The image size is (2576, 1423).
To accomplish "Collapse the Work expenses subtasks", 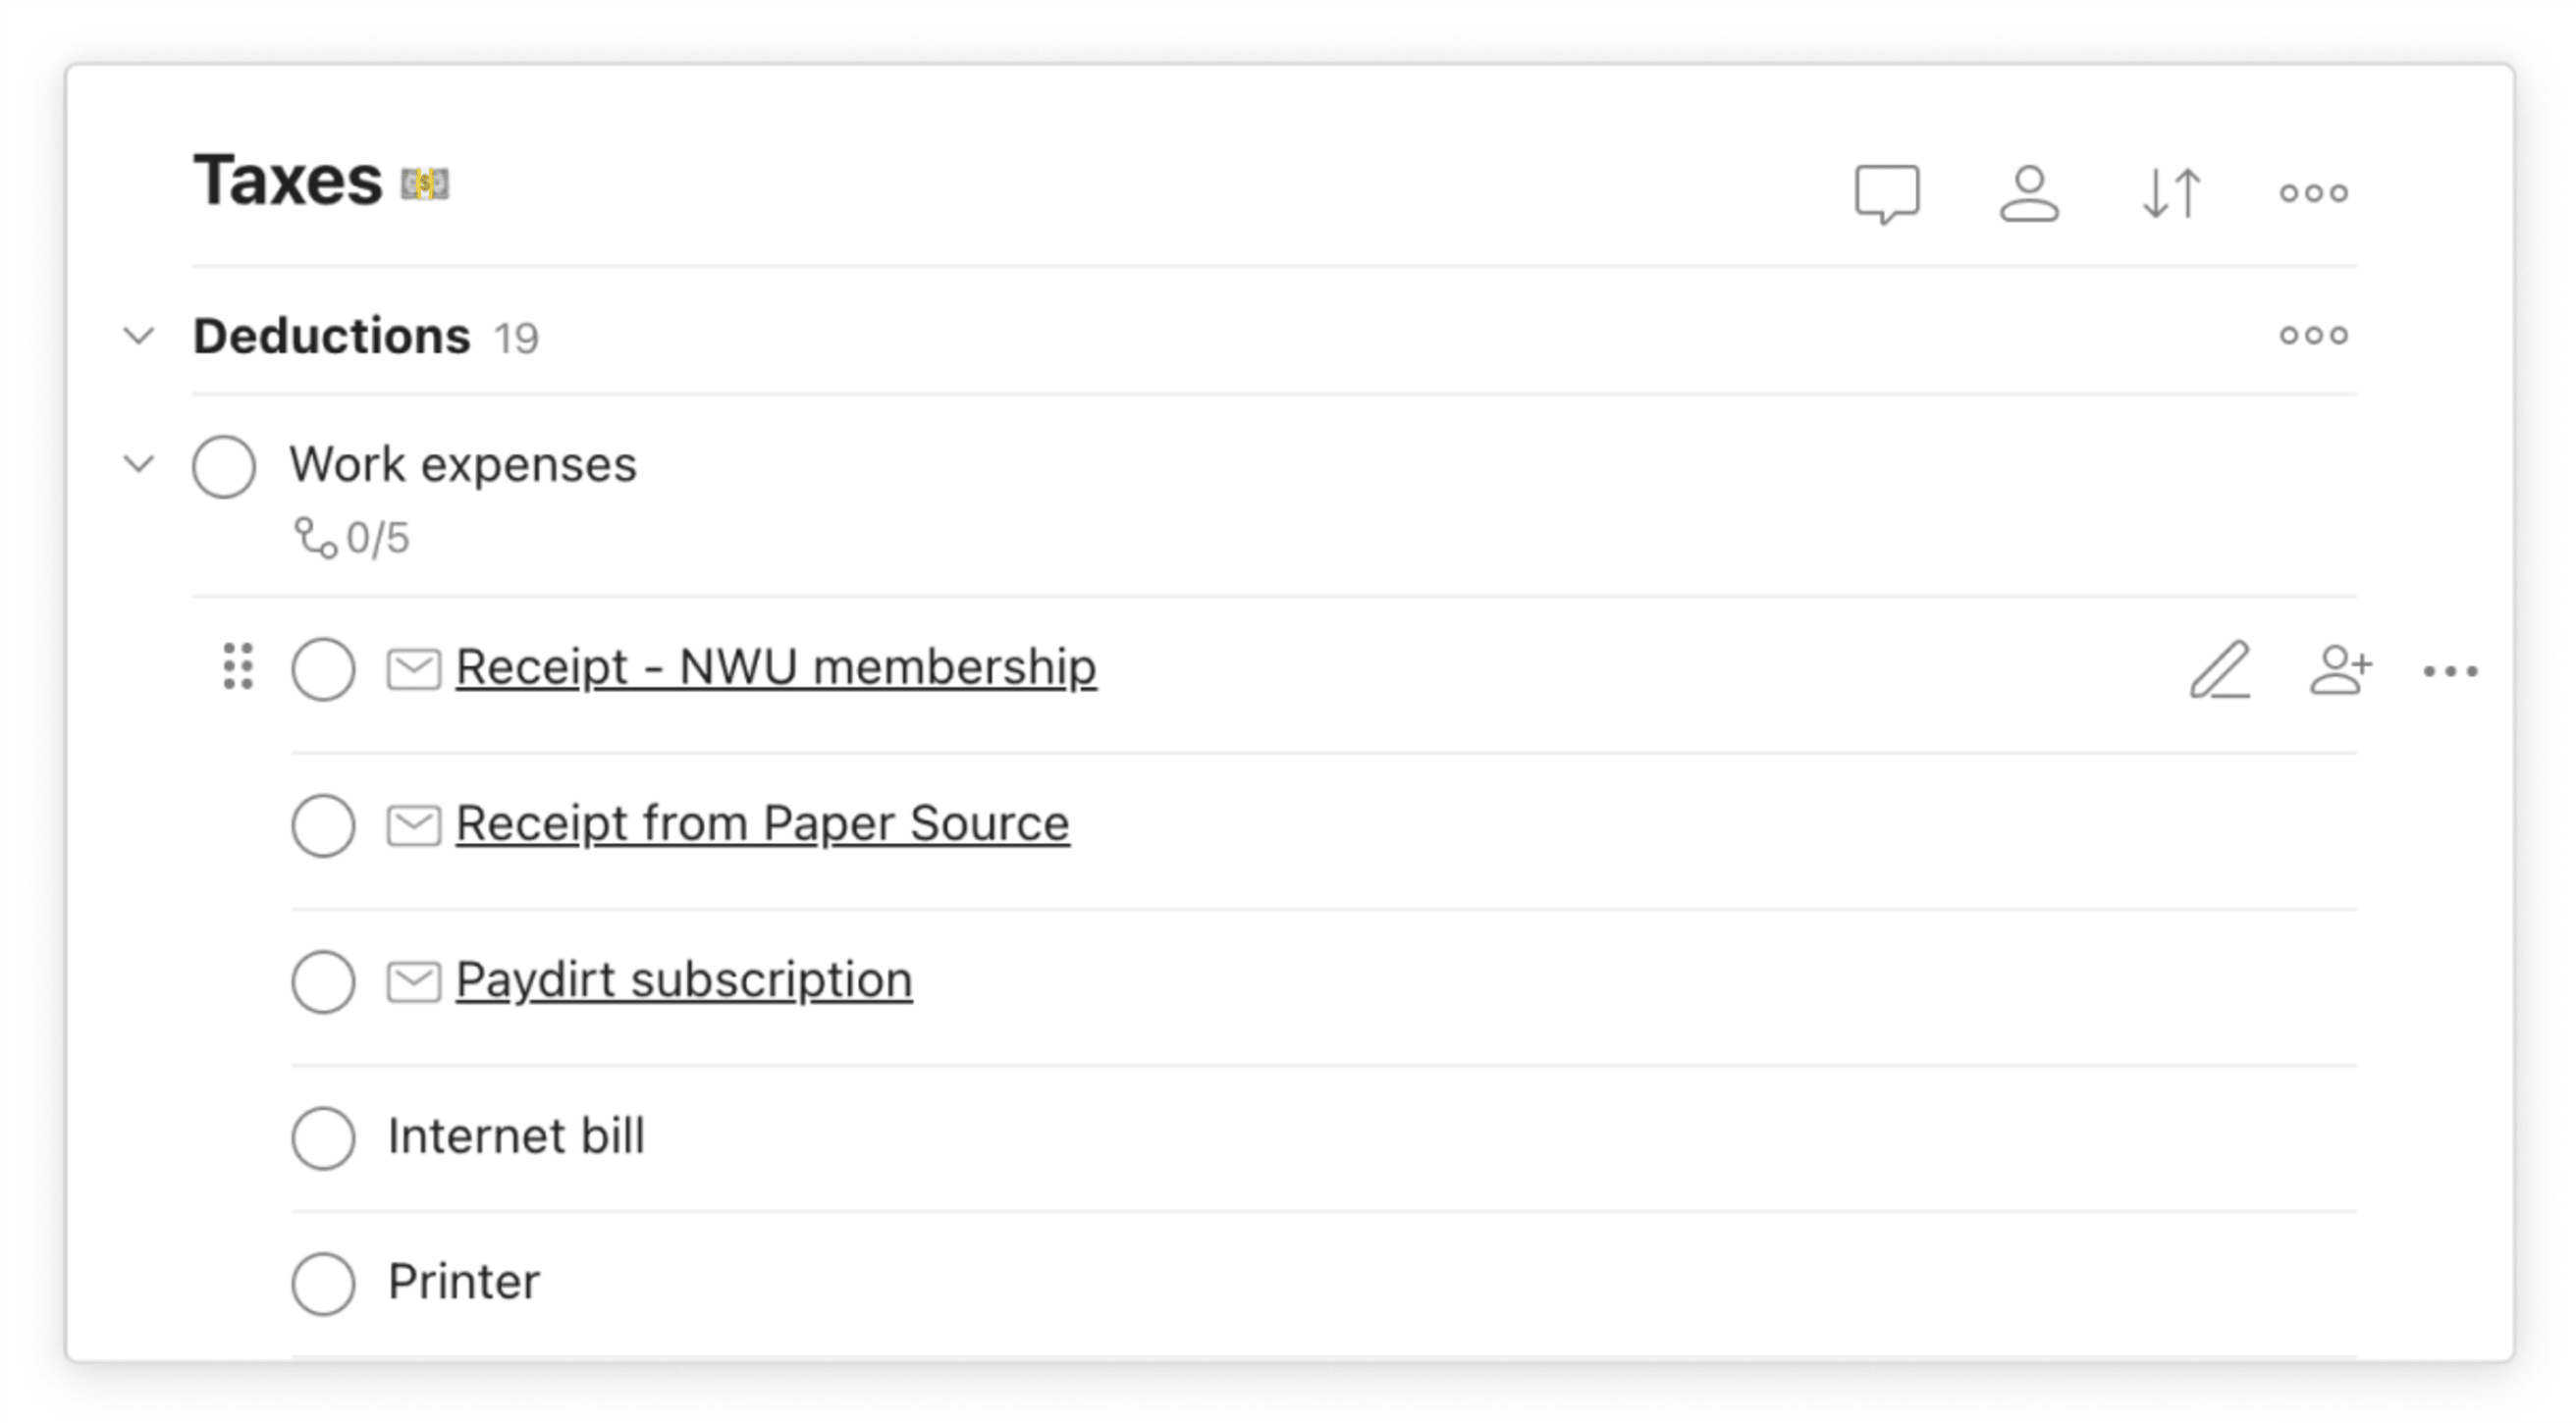I will click(139, 464).
